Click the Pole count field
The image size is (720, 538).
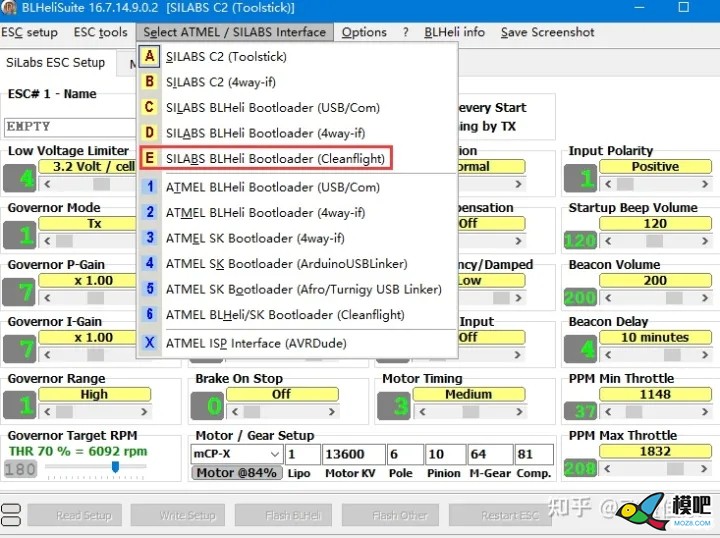click(x=405, y=454)
